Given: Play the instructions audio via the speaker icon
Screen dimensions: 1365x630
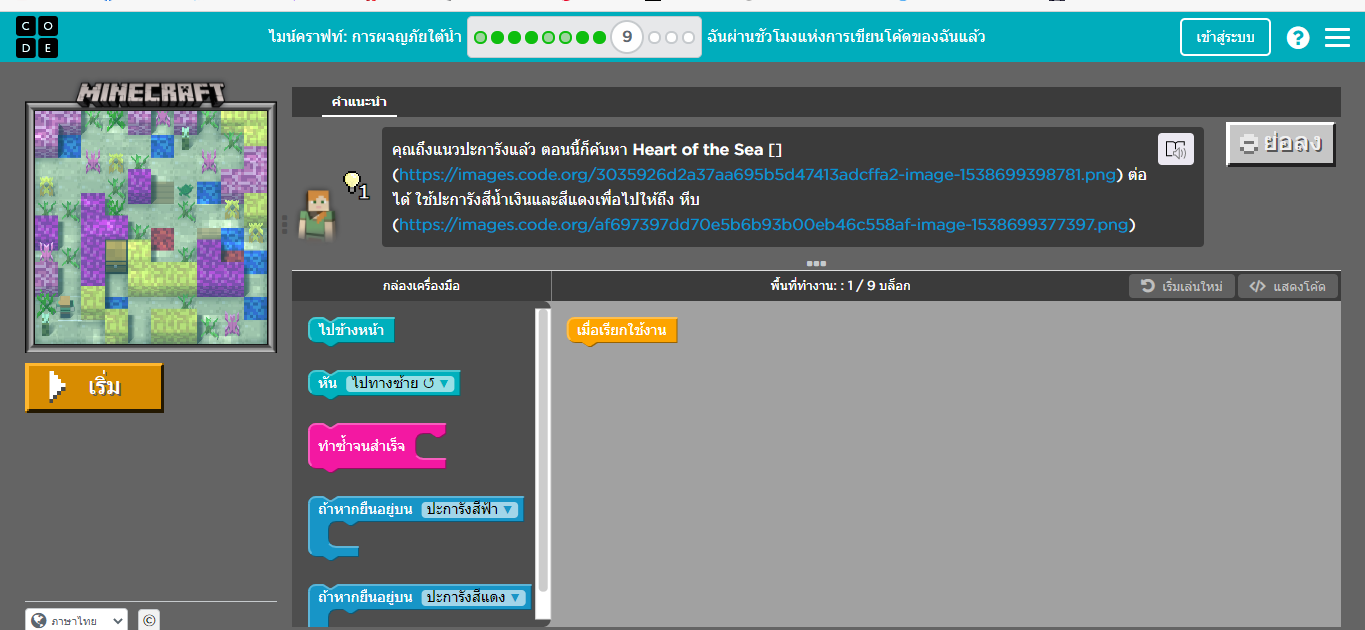Looking at the screenshot, I should (1176, 149).
